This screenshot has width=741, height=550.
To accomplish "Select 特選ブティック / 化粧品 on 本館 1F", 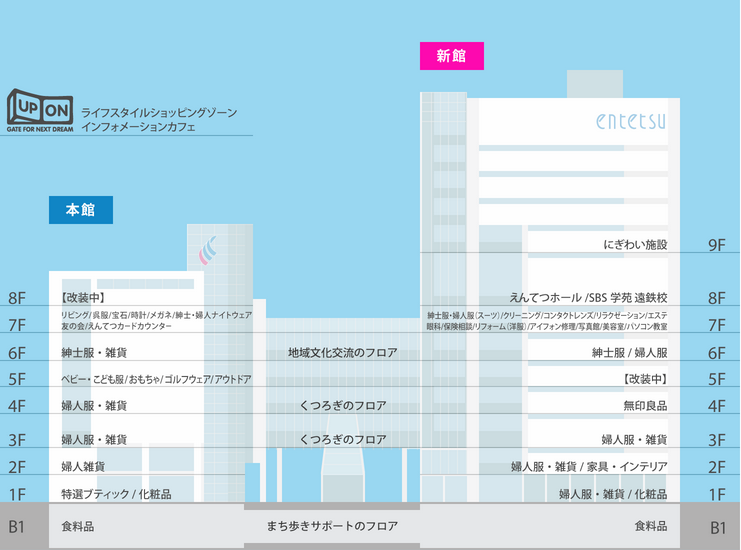I will [x=116, y=494].
